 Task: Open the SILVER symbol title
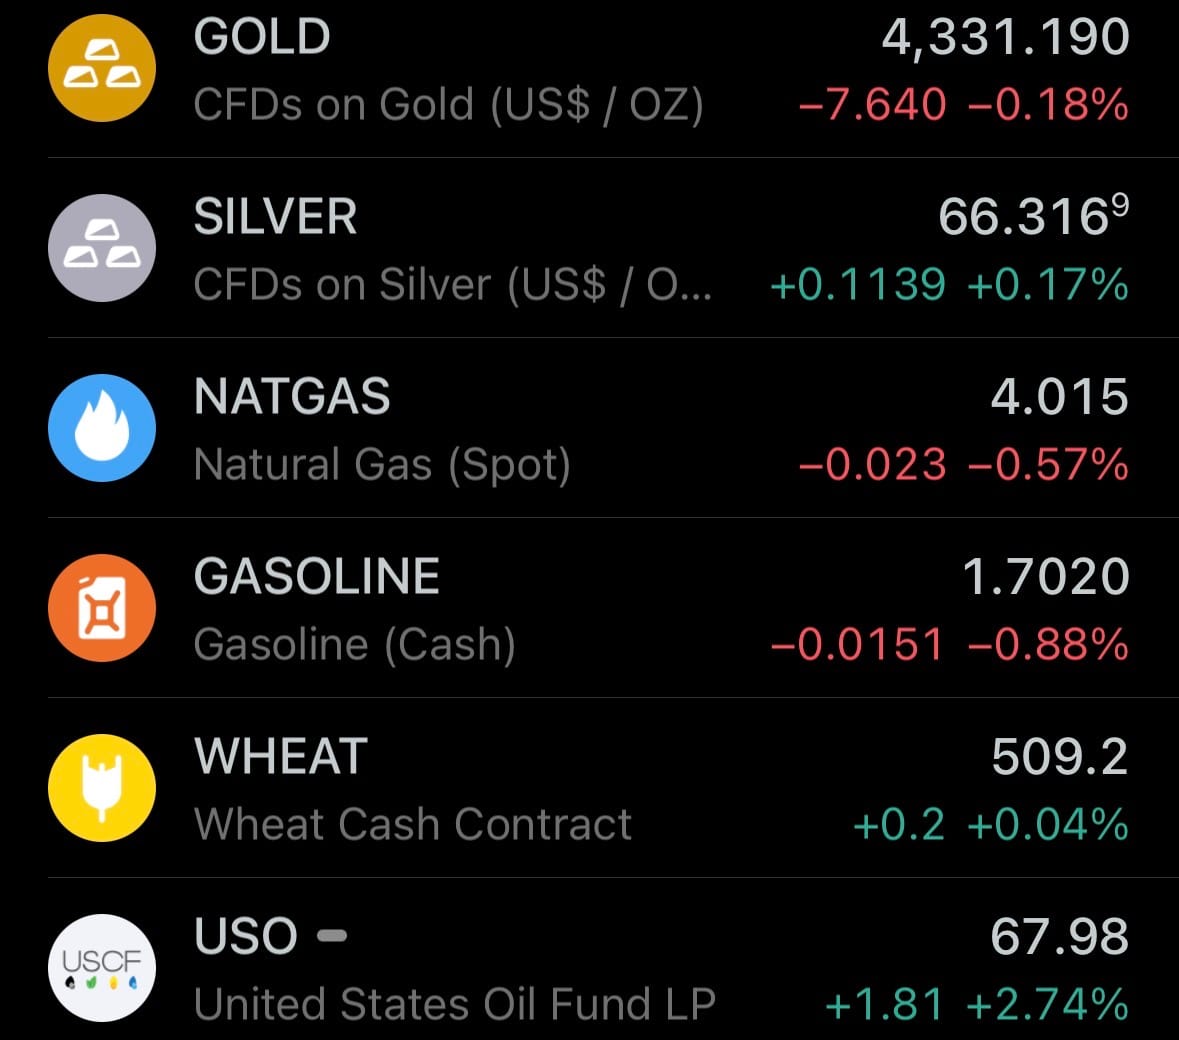click(275, 218)
